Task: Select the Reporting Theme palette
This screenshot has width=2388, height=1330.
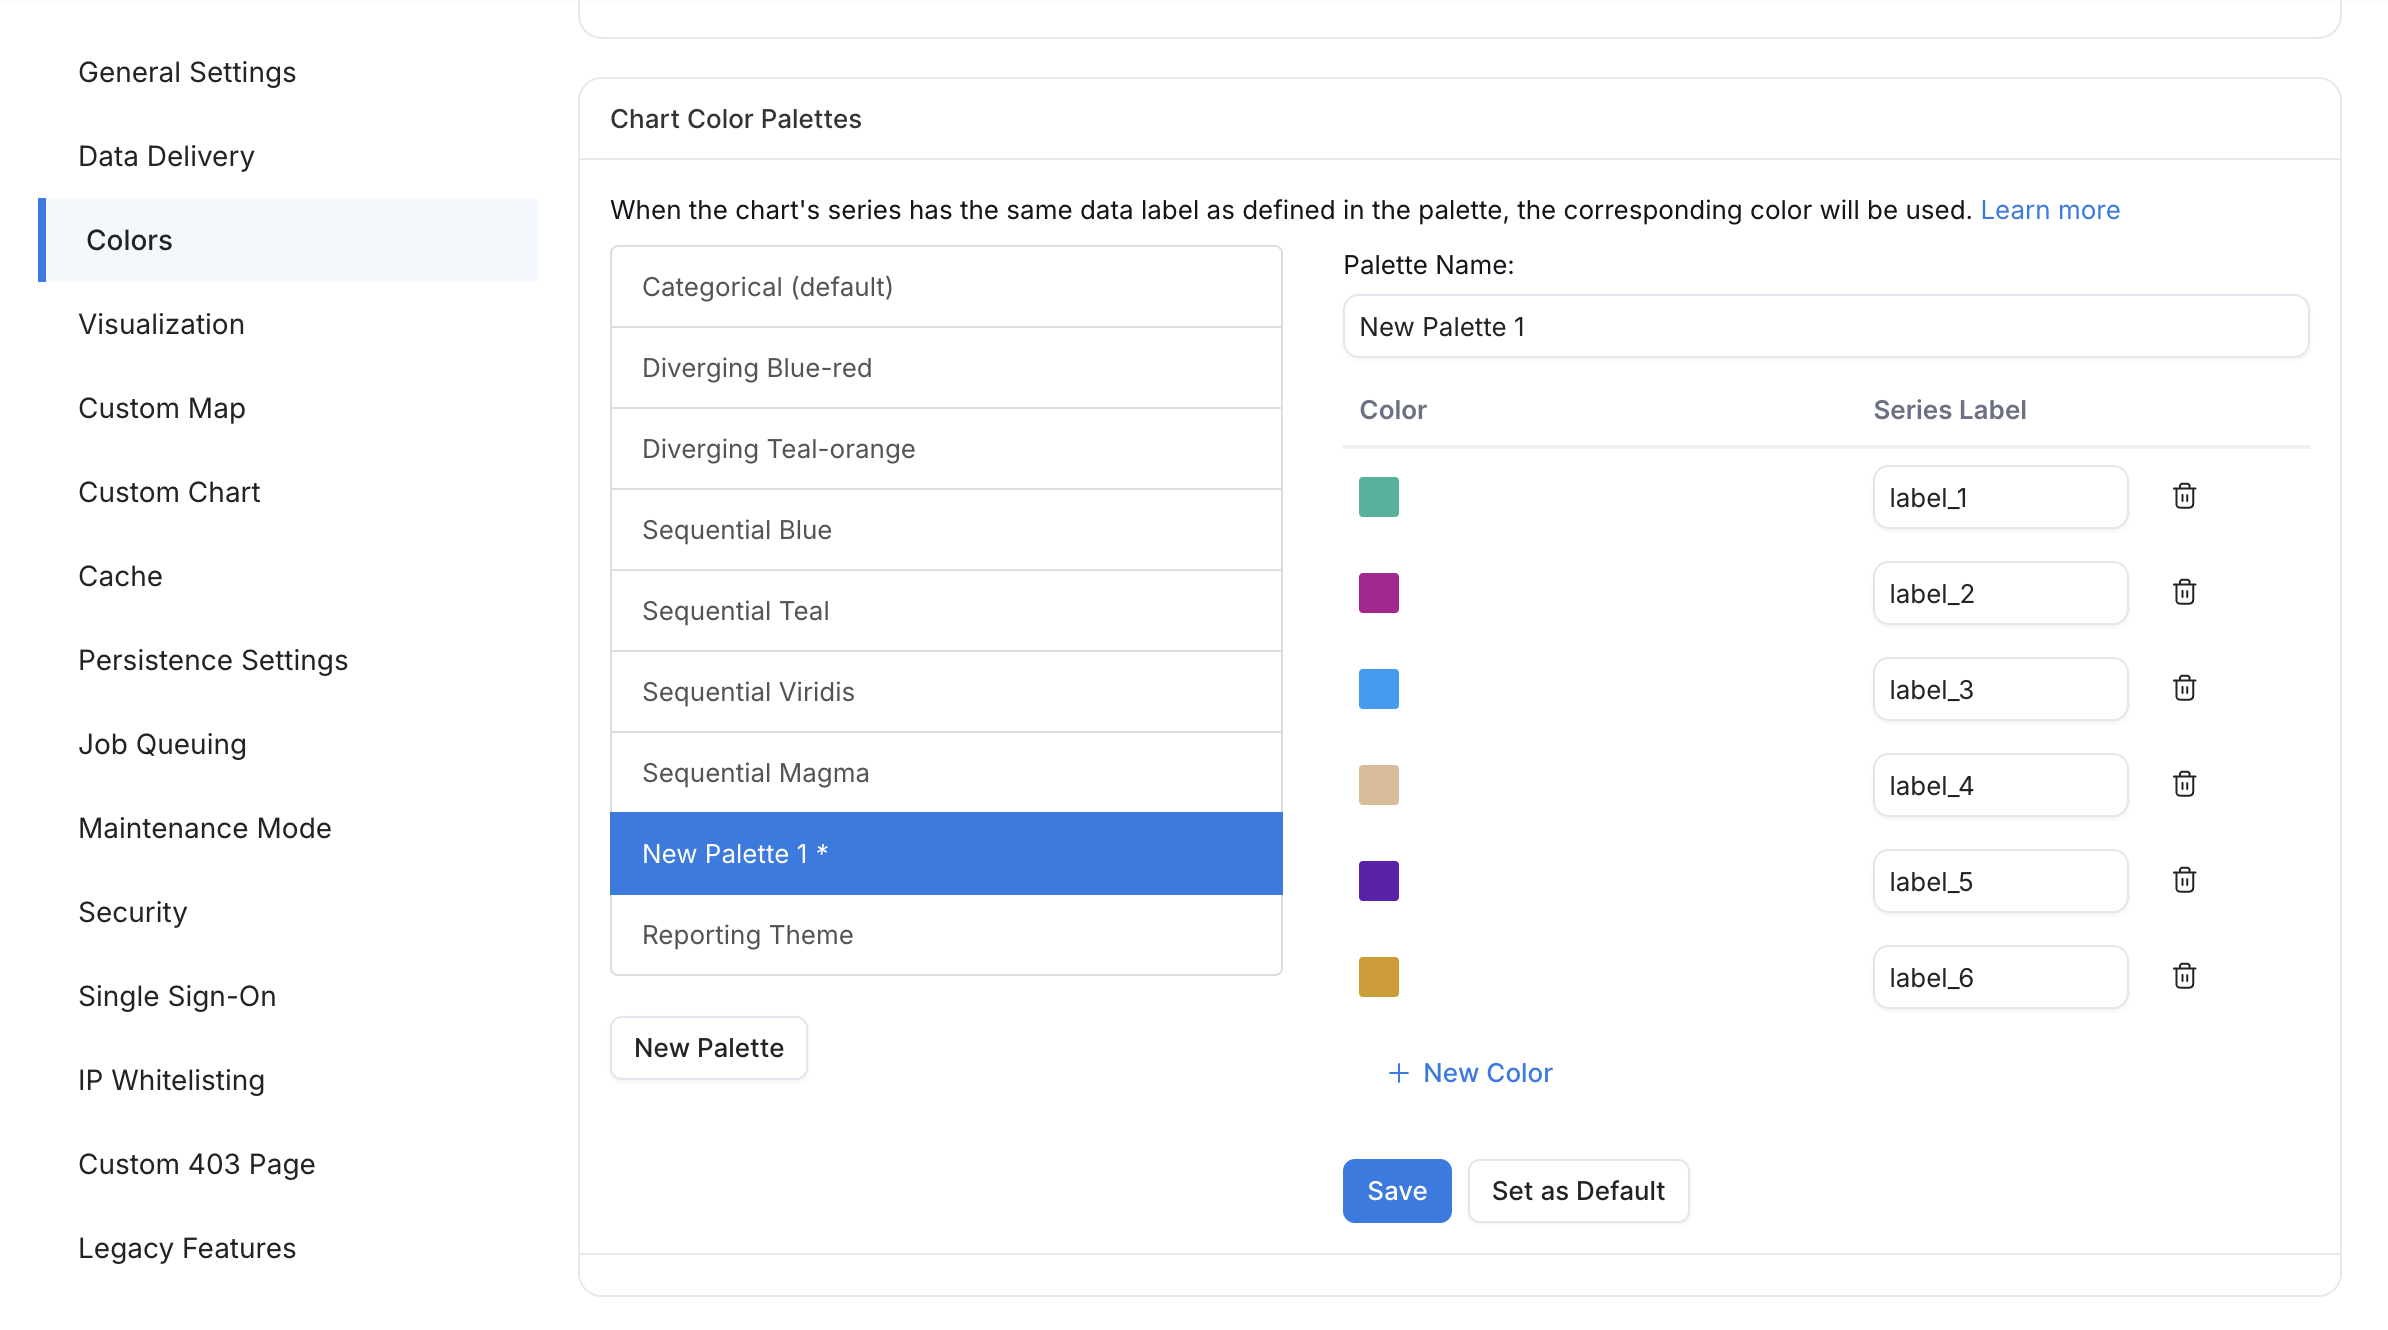Action: click(946, 934)
